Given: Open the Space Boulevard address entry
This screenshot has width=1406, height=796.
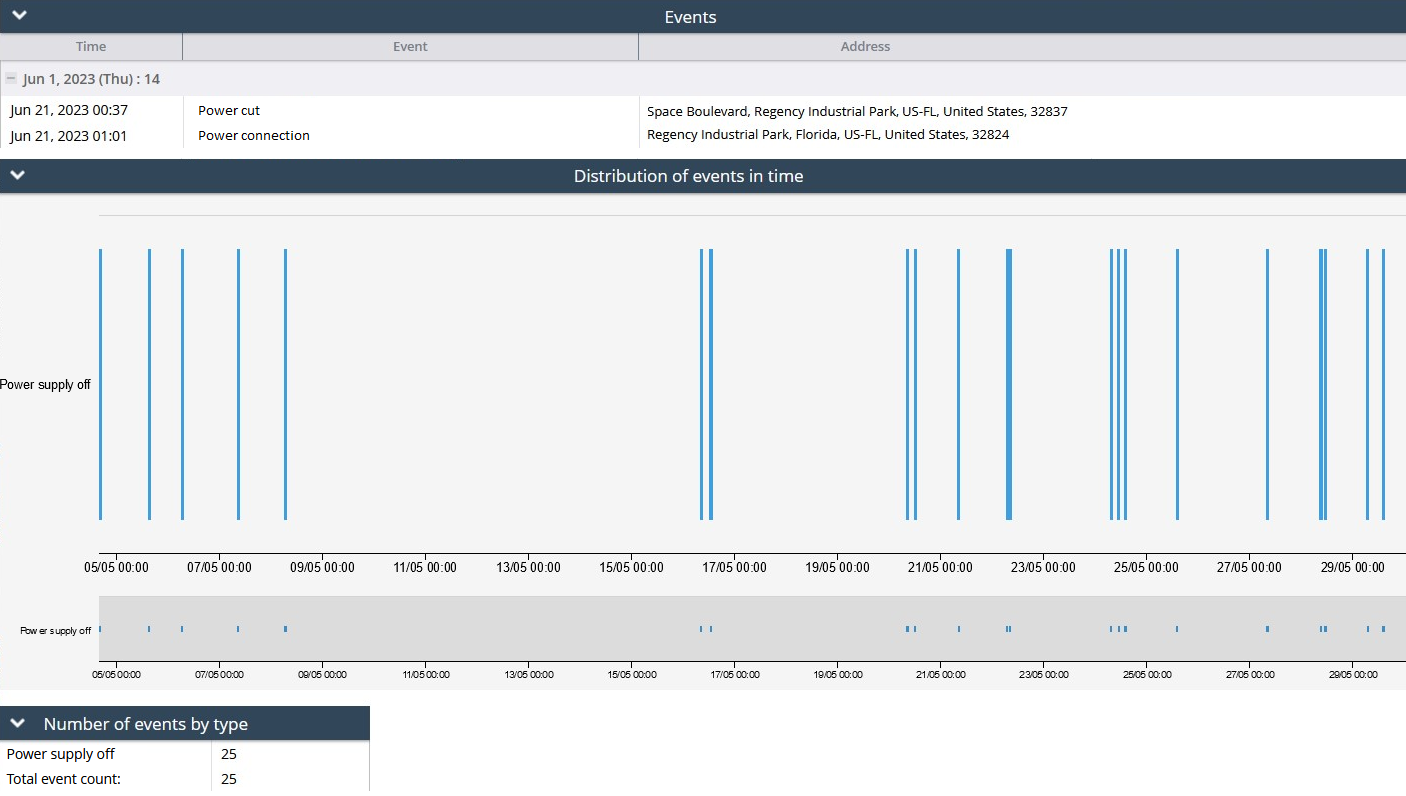Looking at the screenshot, I should [x=857, y=111].
